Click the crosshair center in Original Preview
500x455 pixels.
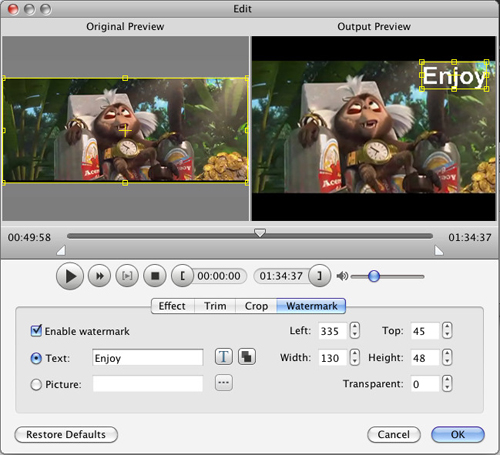pos(125,131)
